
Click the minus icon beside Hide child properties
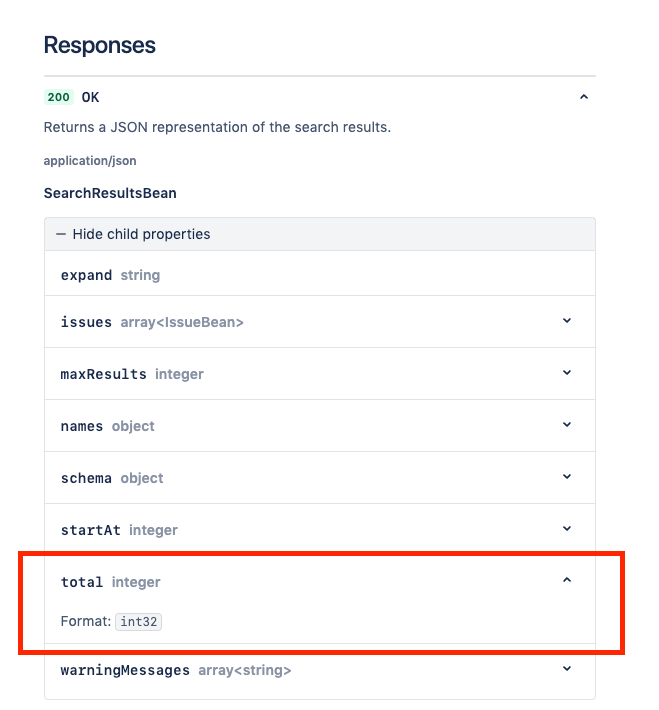pyautogui.click(x=61, y=235)
